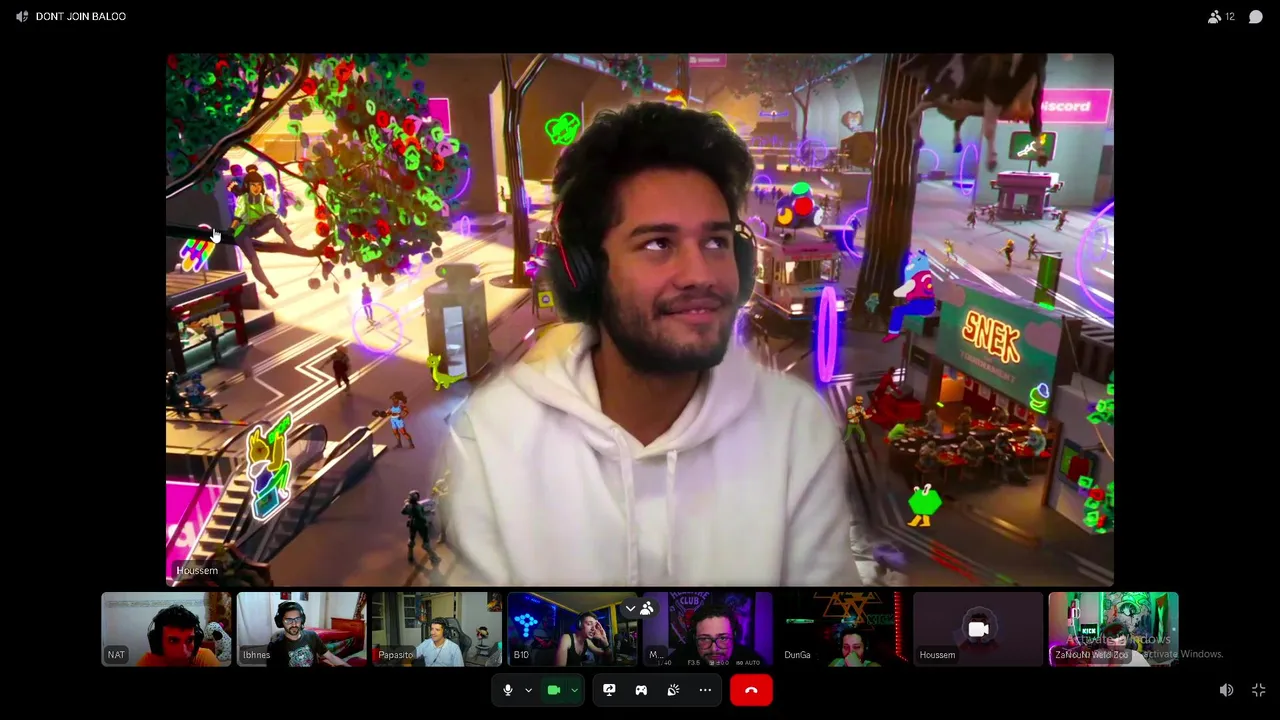Turn off the camera
Viewport: 1280px width, 720px height.
(x=553, y=690)
